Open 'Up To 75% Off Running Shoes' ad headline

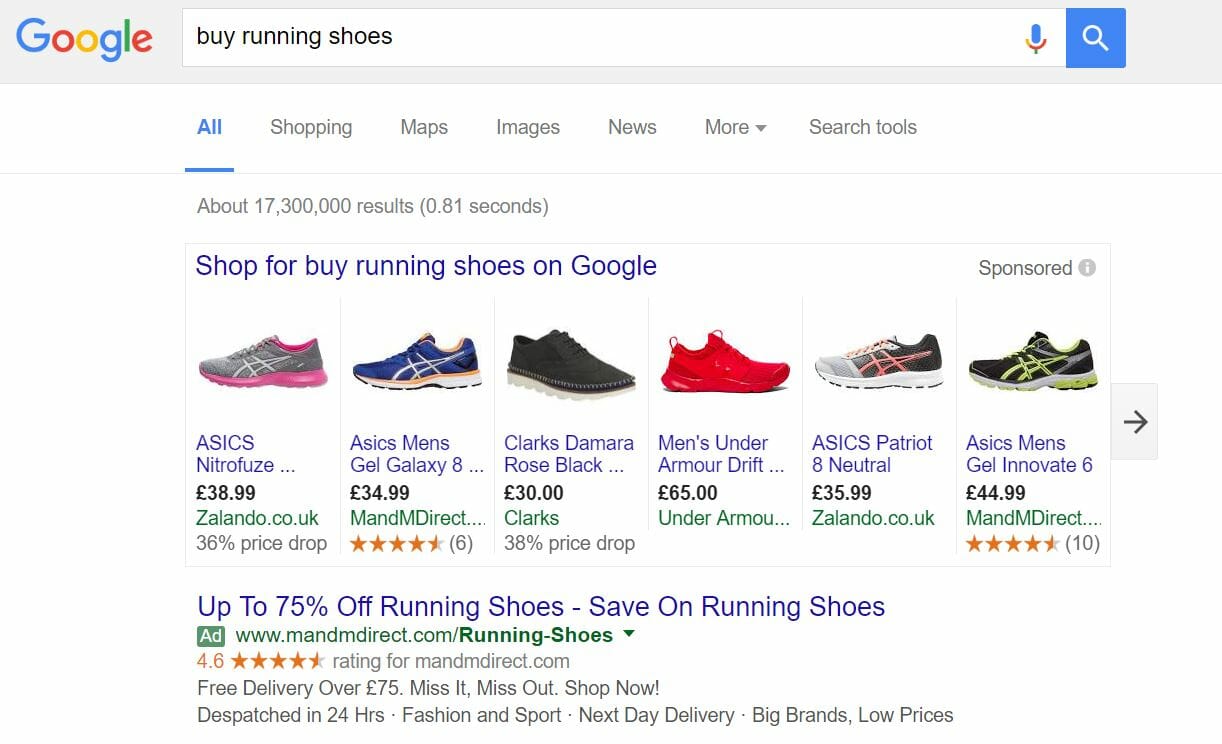coord(541,607)
